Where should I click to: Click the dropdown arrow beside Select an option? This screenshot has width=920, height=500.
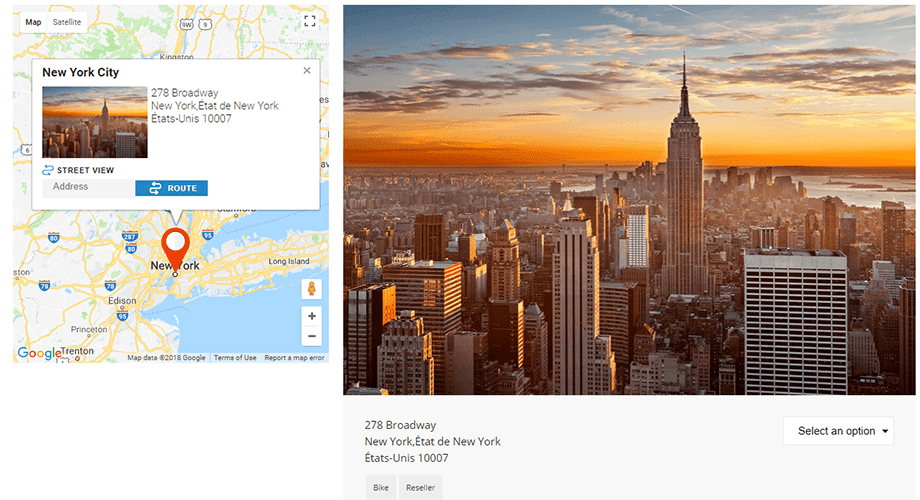pos(885,431)
